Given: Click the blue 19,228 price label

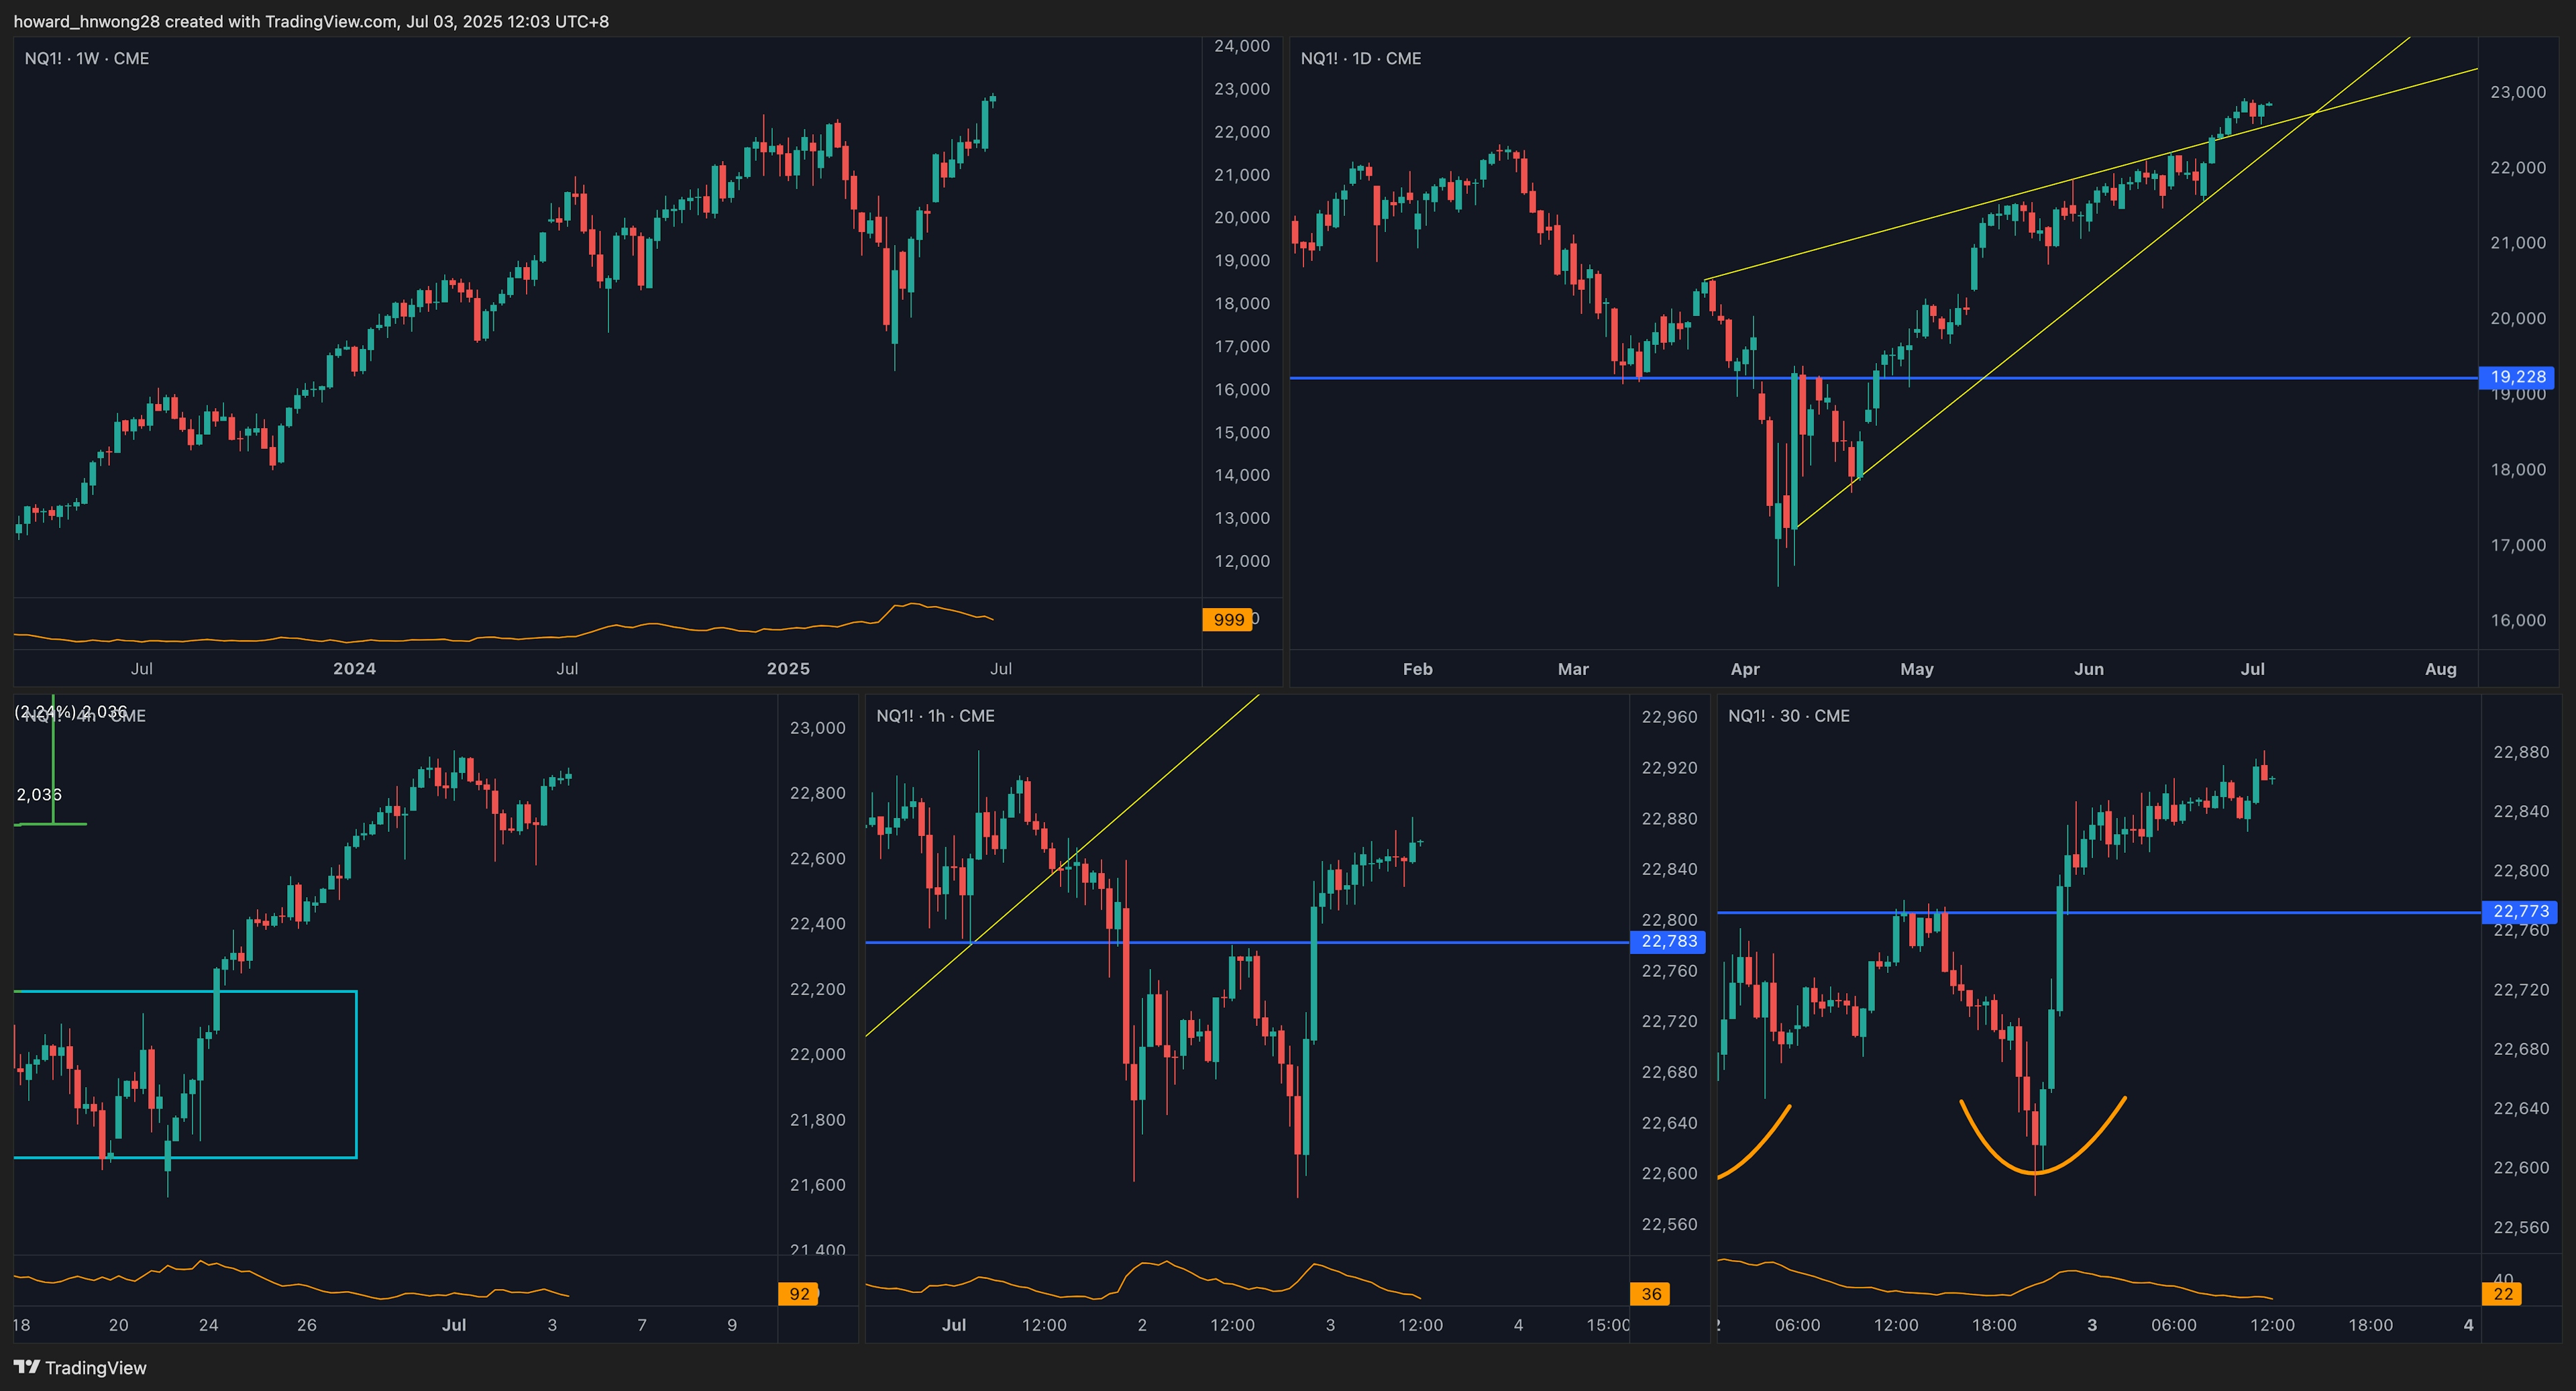Looking at the screenshot, I should (2517, 377).
